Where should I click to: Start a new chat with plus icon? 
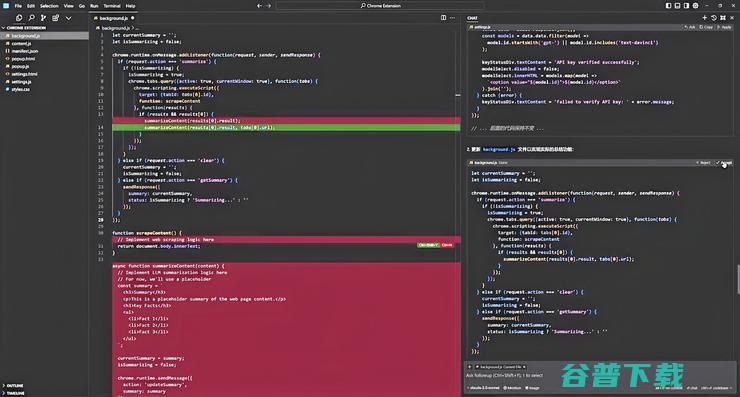[x=705, y=18]
